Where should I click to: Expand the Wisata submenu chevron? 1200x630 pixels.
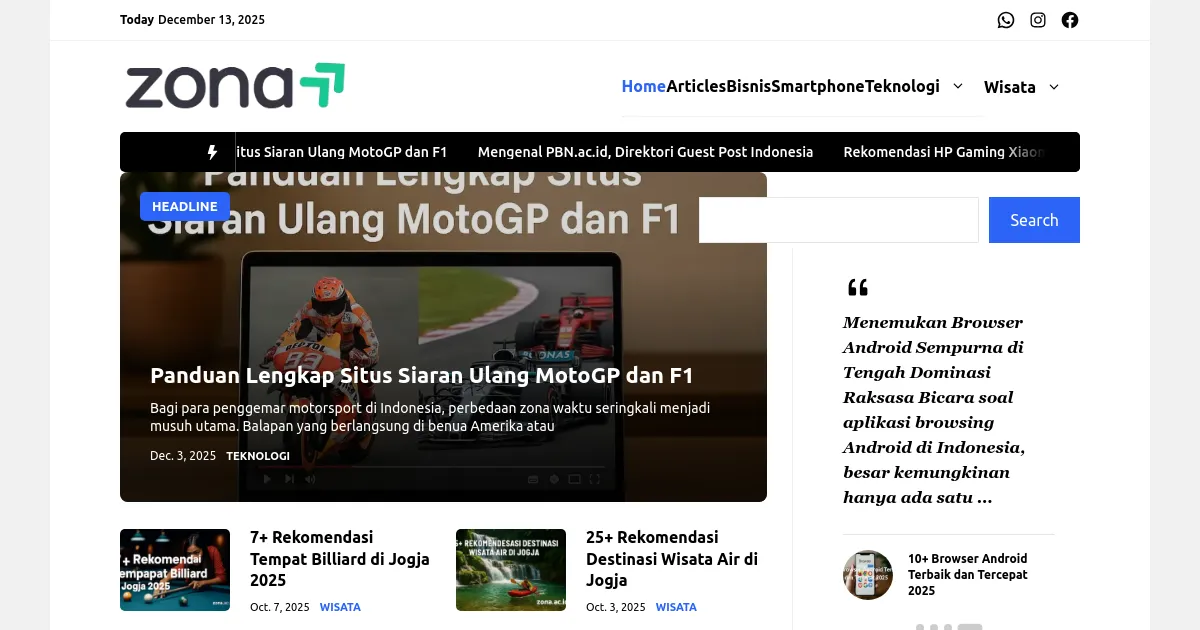click(x=1054, y=87)
